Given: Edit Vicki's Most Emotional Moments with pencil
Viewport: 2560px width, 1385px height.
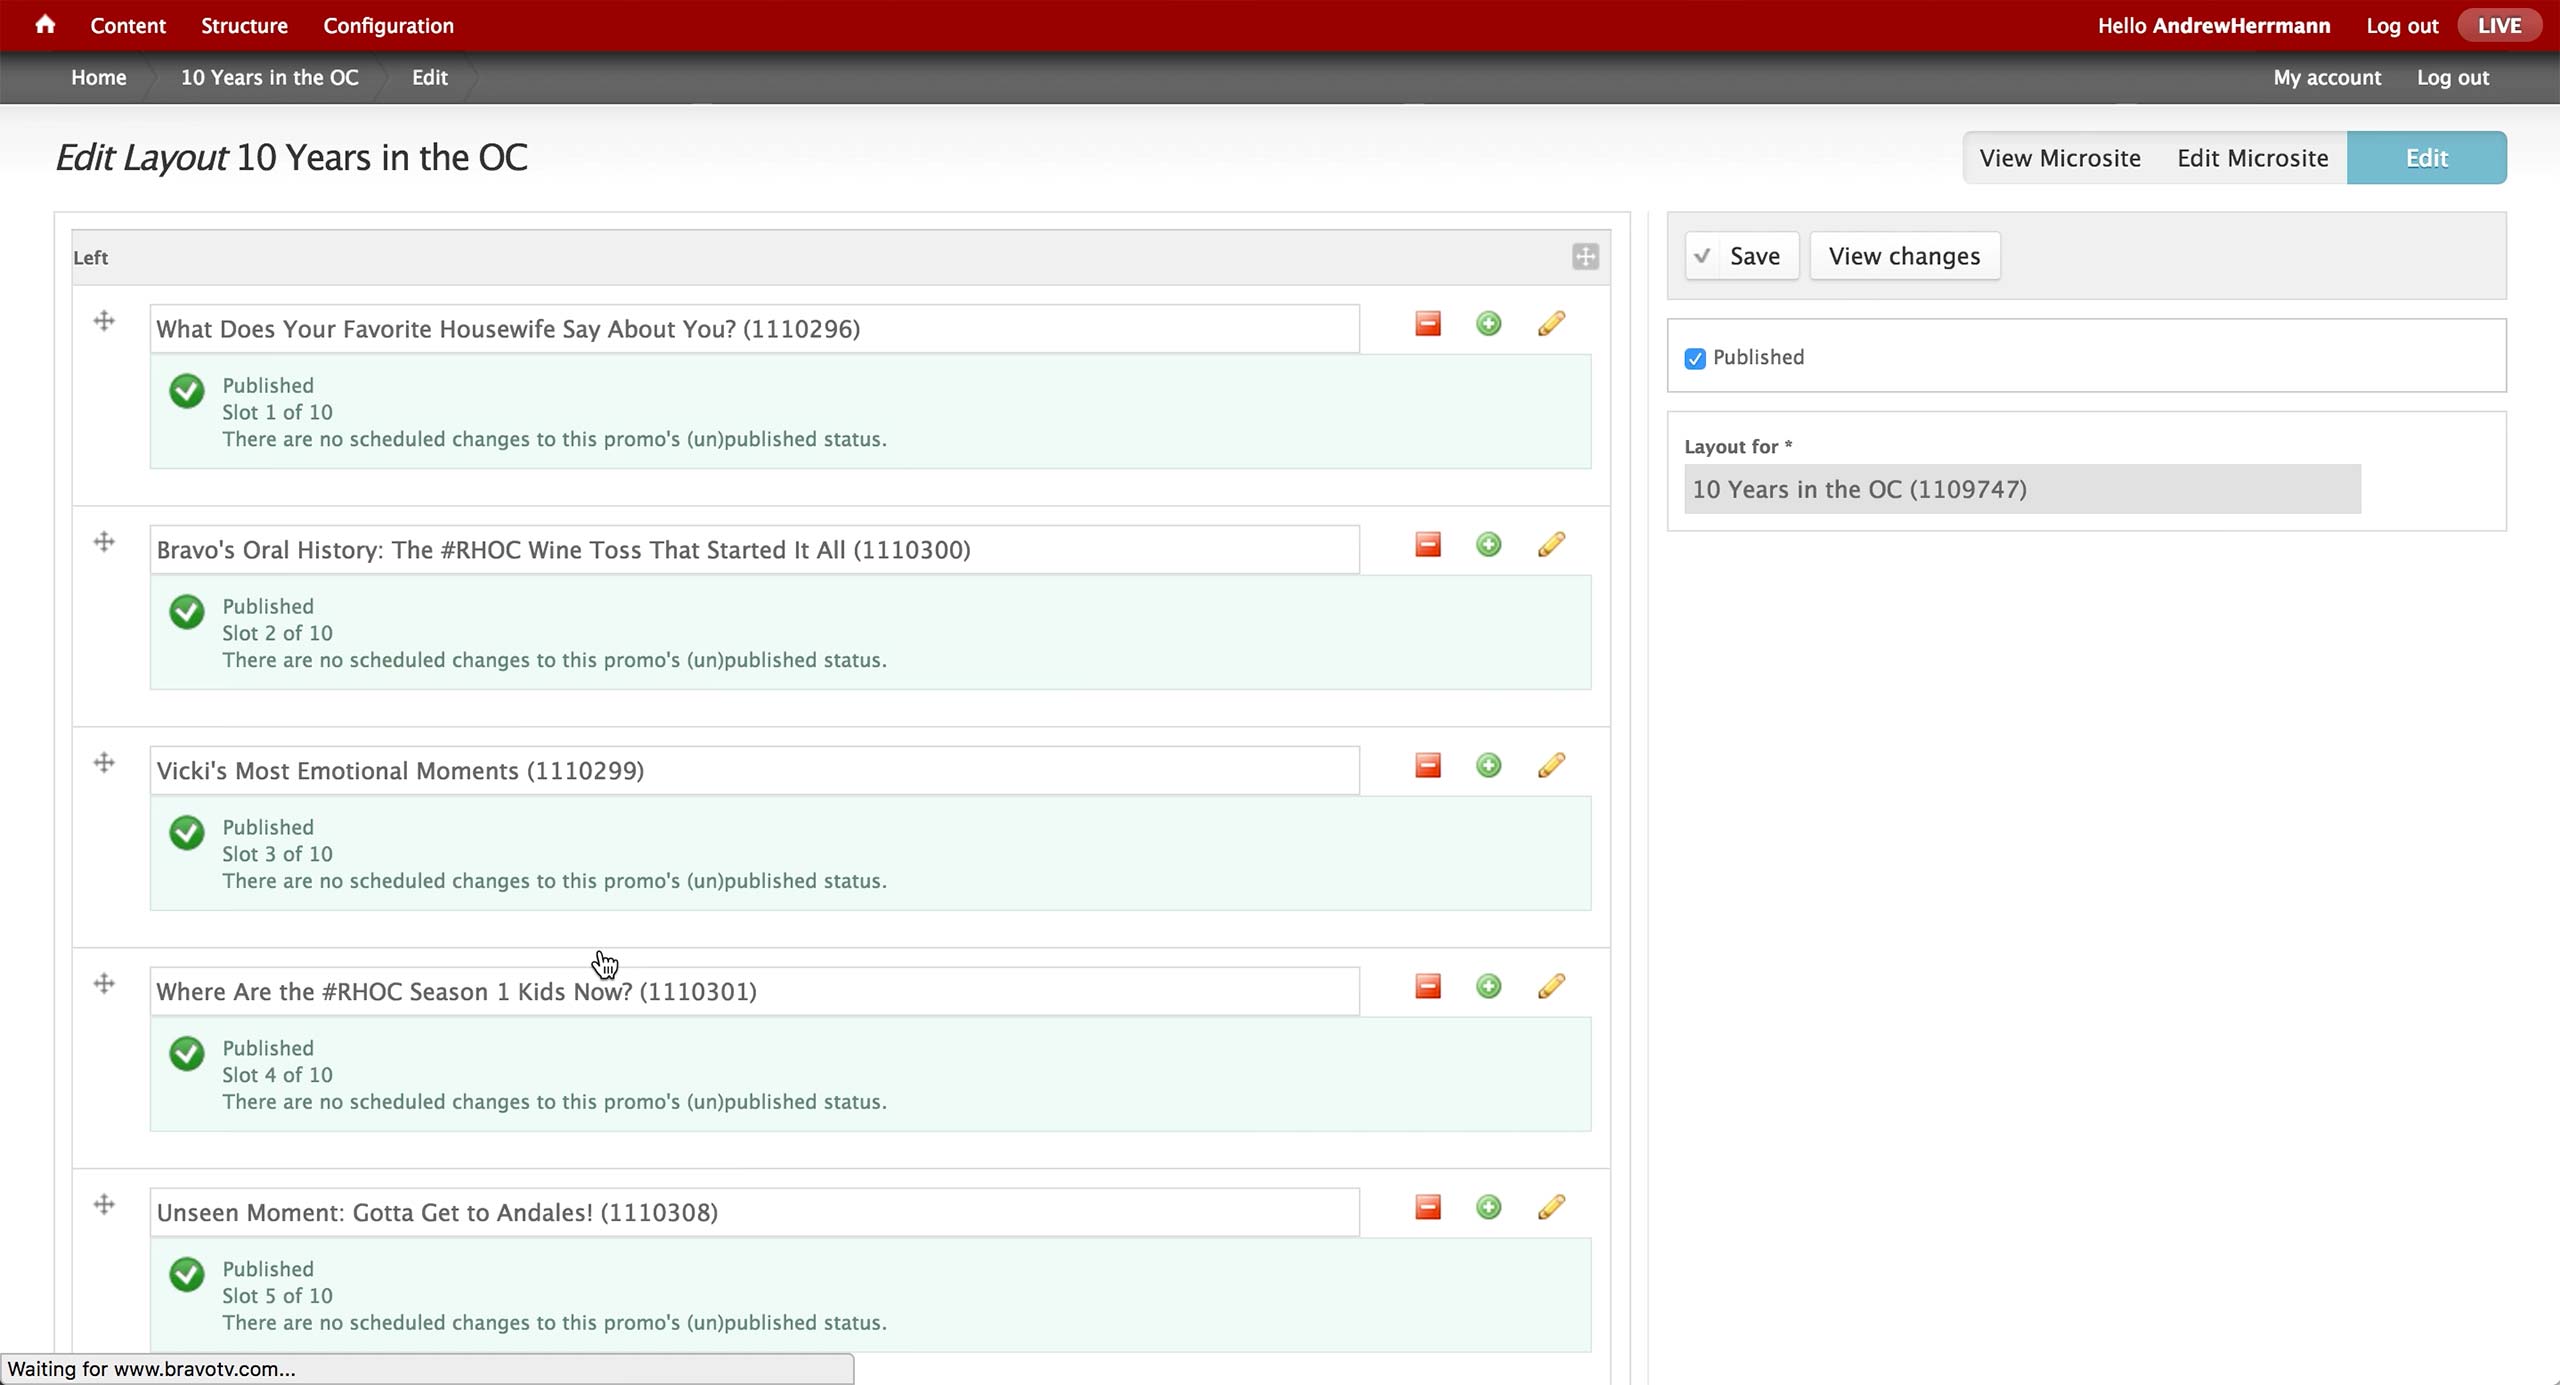Looking at the screenshot, I should [x=1550, y=766].
